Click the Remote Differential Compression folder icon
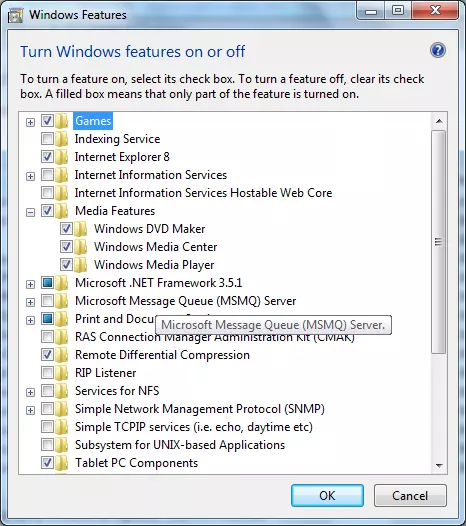Screen dimensions: 466x526 [61, 355]
